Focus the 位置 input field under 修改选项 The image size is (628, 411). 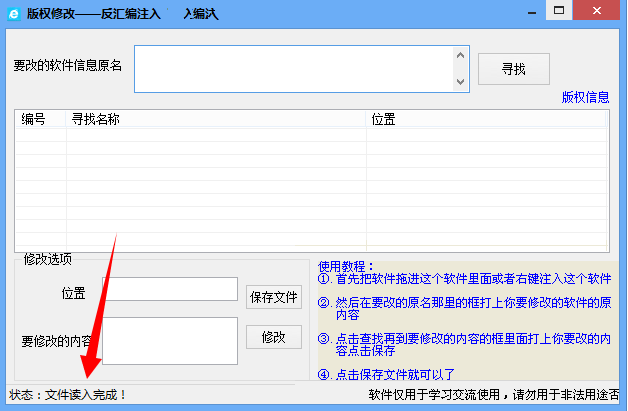(171, 289)
